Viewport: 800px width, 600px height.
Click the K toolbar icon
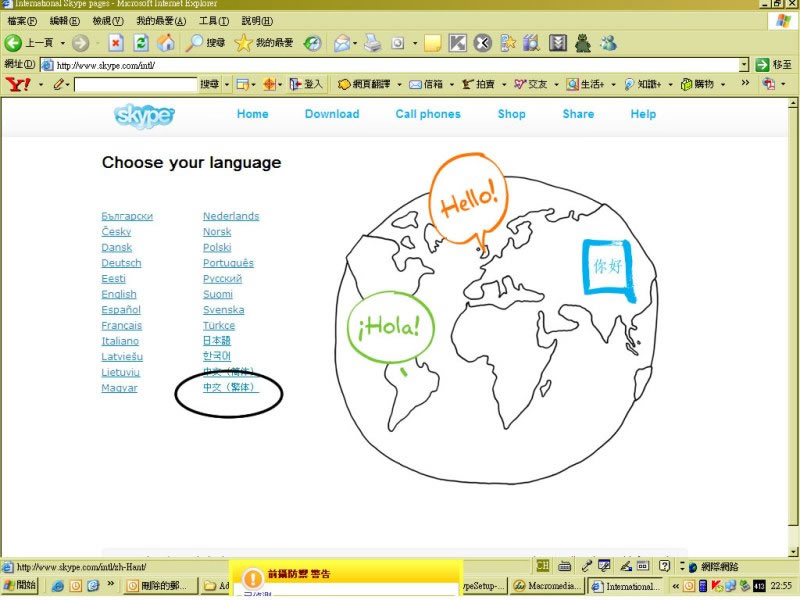point(458,43)
